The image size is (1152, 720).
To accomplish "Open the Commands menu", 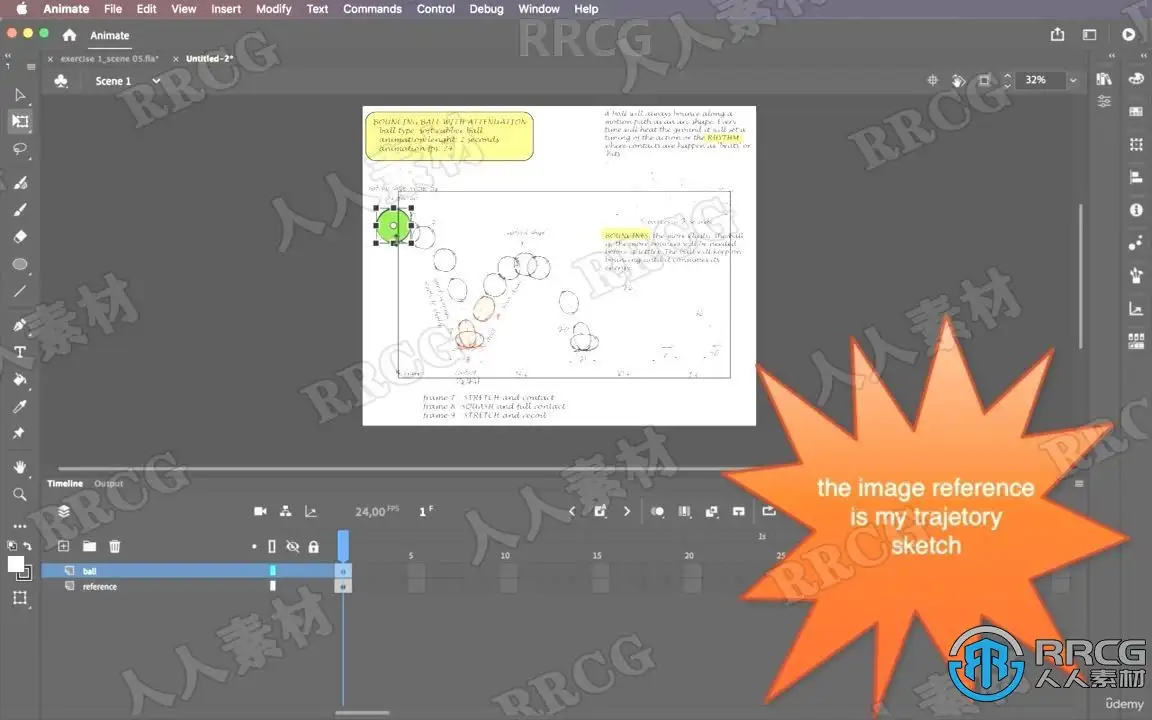I will (x=372, y=9).
